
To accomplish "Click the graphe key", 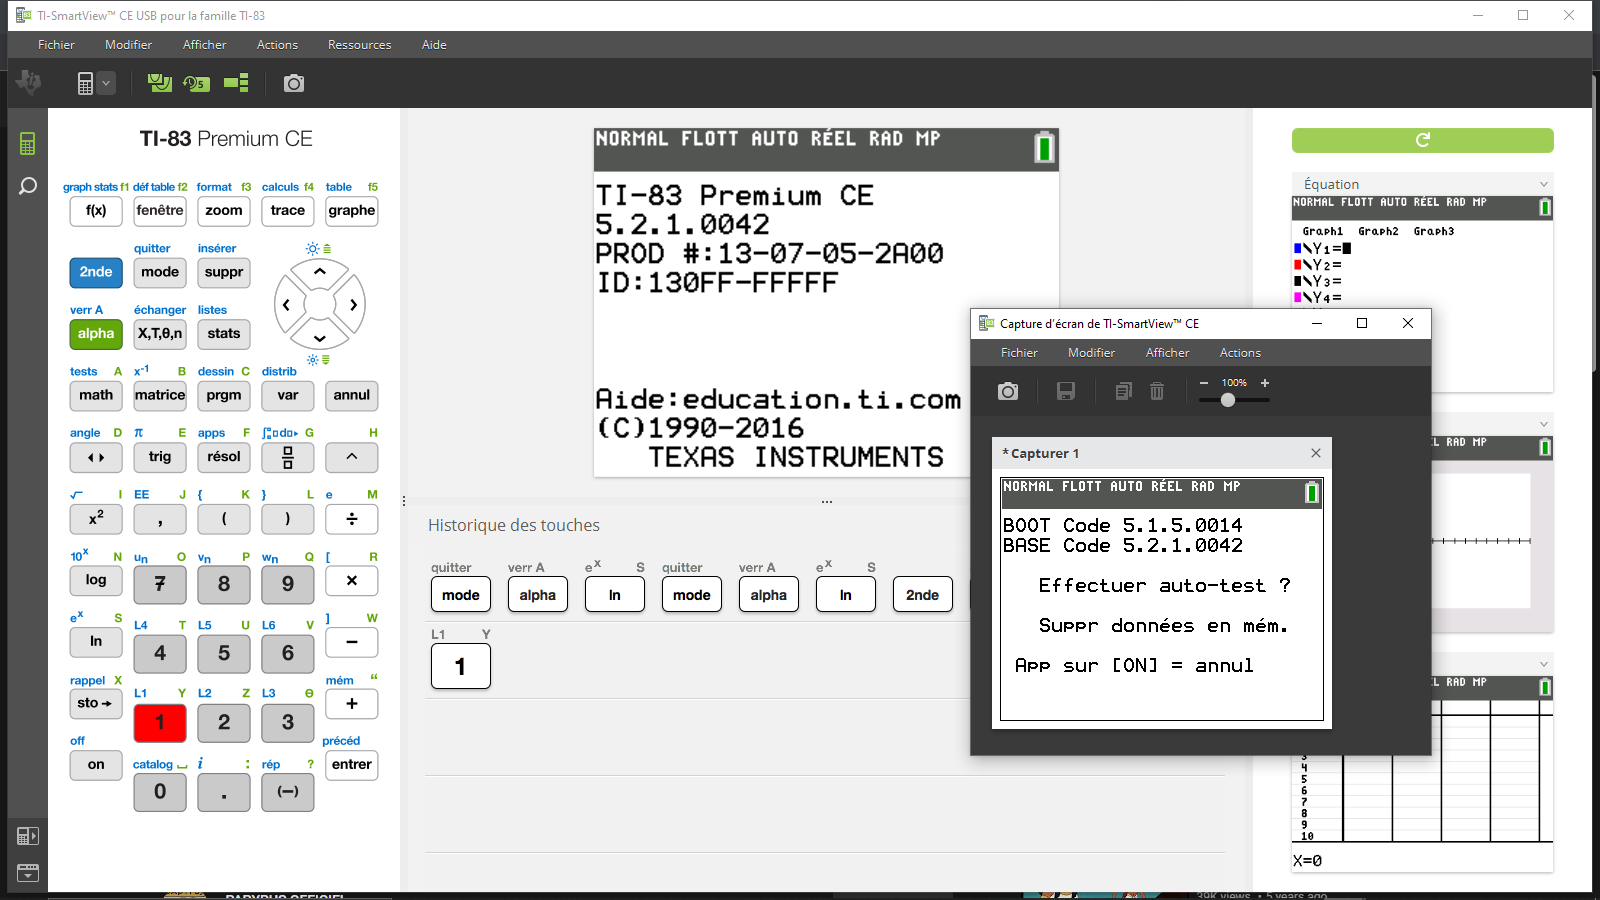I will (x=352, y=211).
